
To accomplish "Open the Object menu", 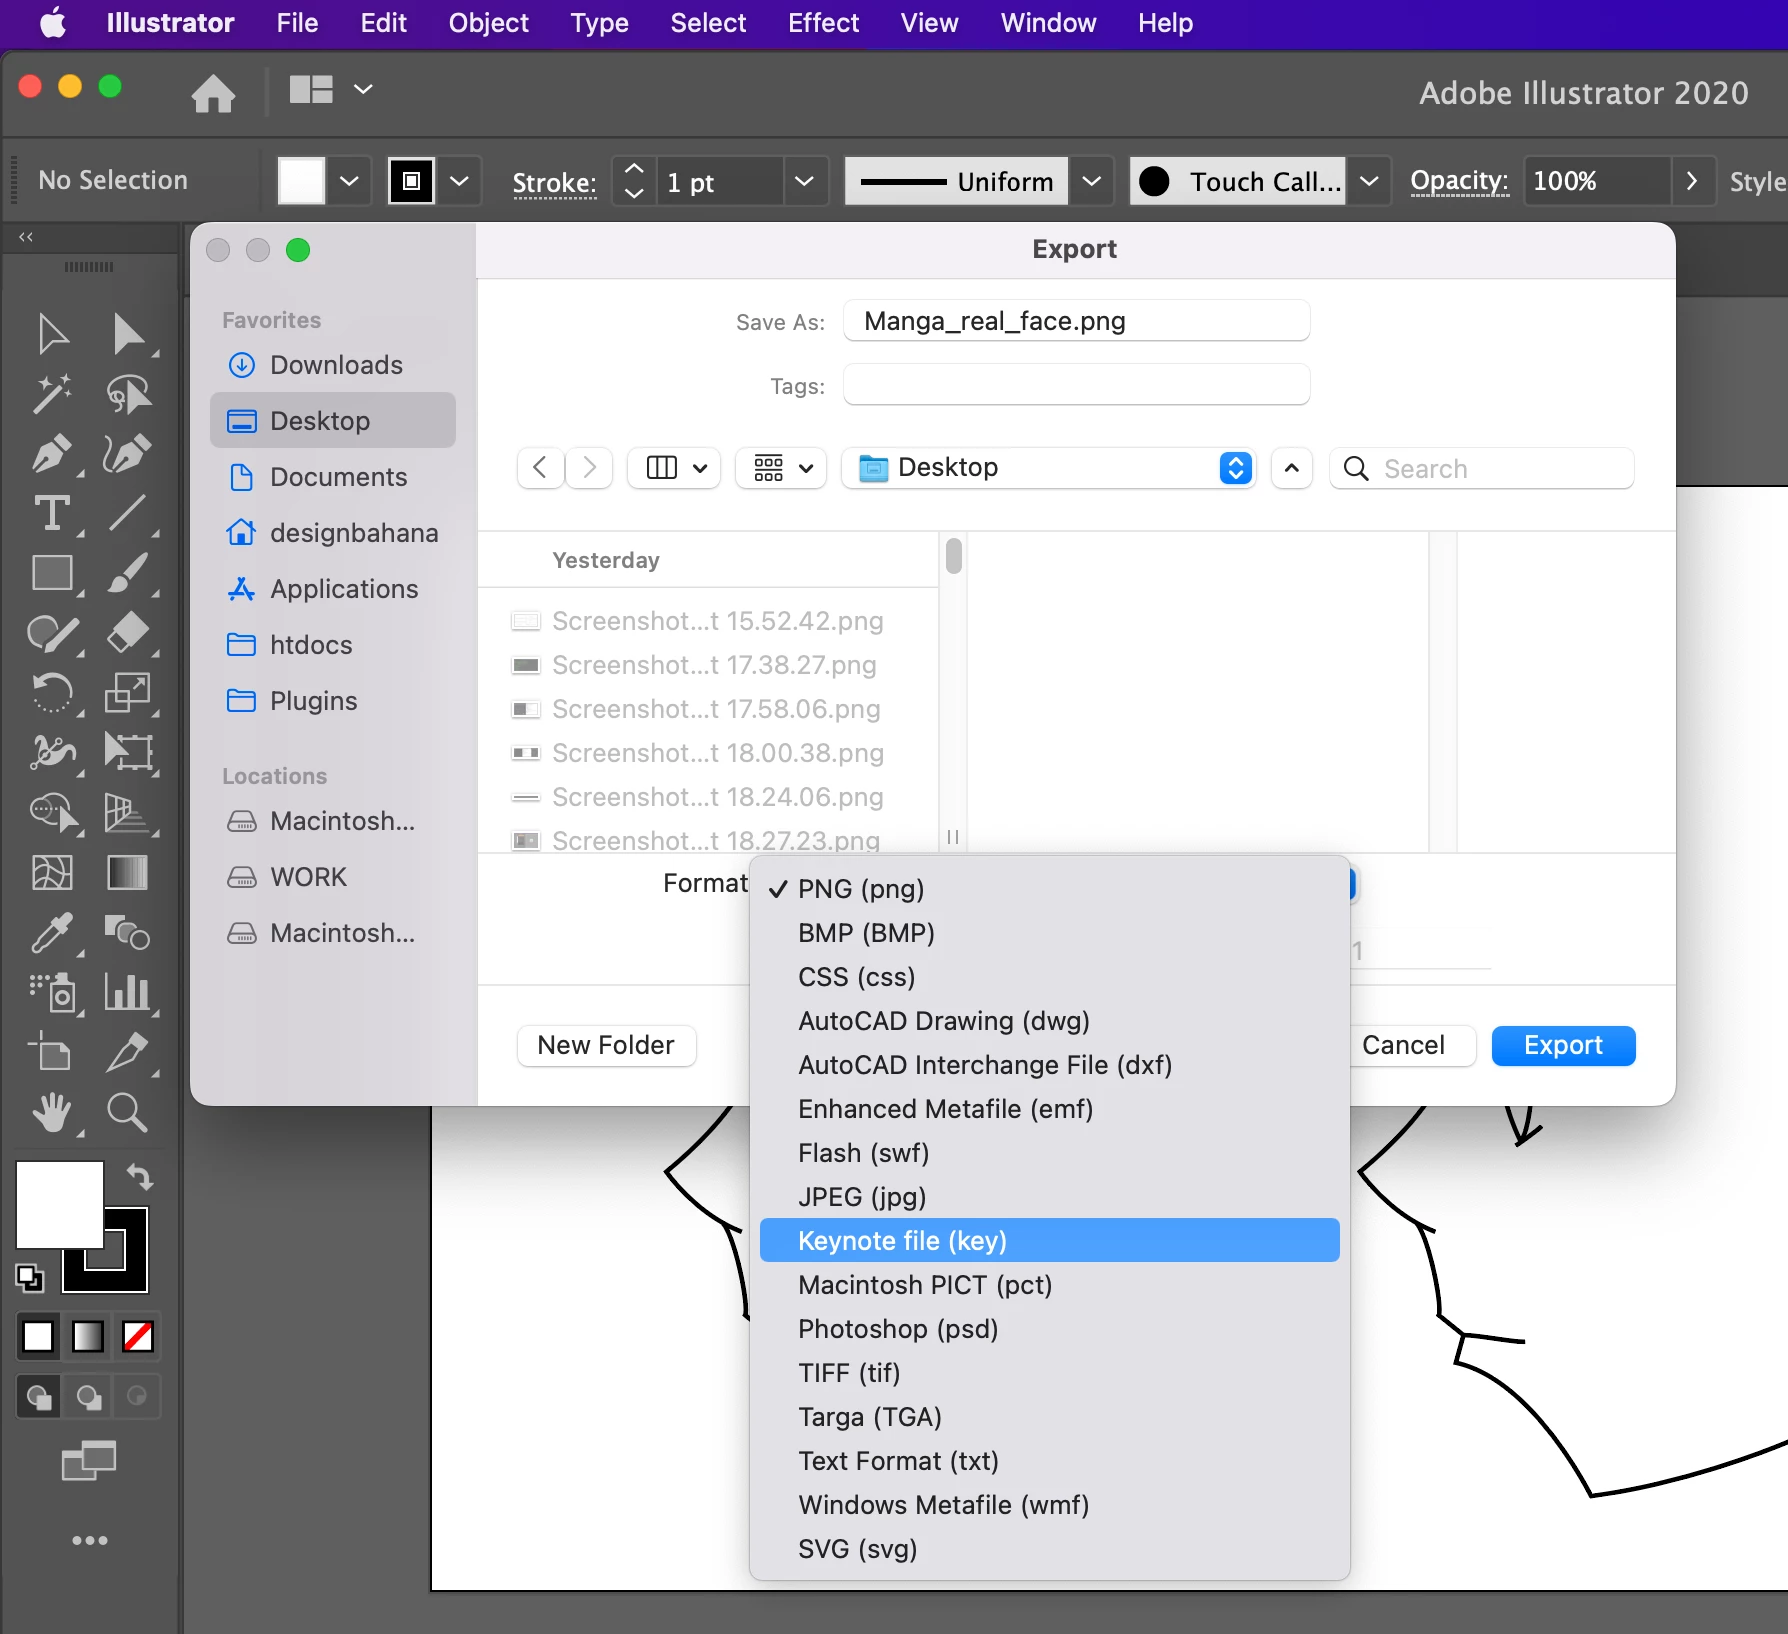I will [488, 22].
